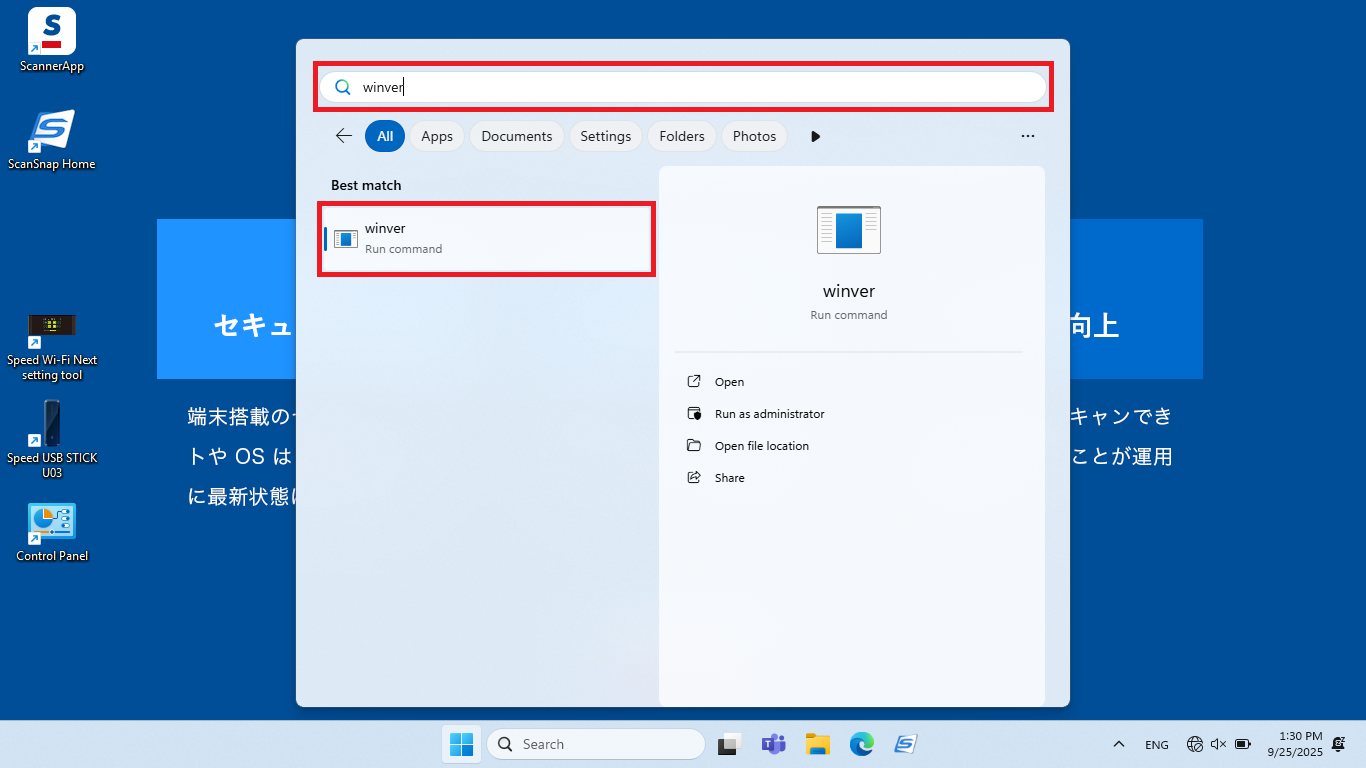Select the winver Best match result
Image resolution: width=1366 pixels, height=768 pixels.
click(487, 238)
